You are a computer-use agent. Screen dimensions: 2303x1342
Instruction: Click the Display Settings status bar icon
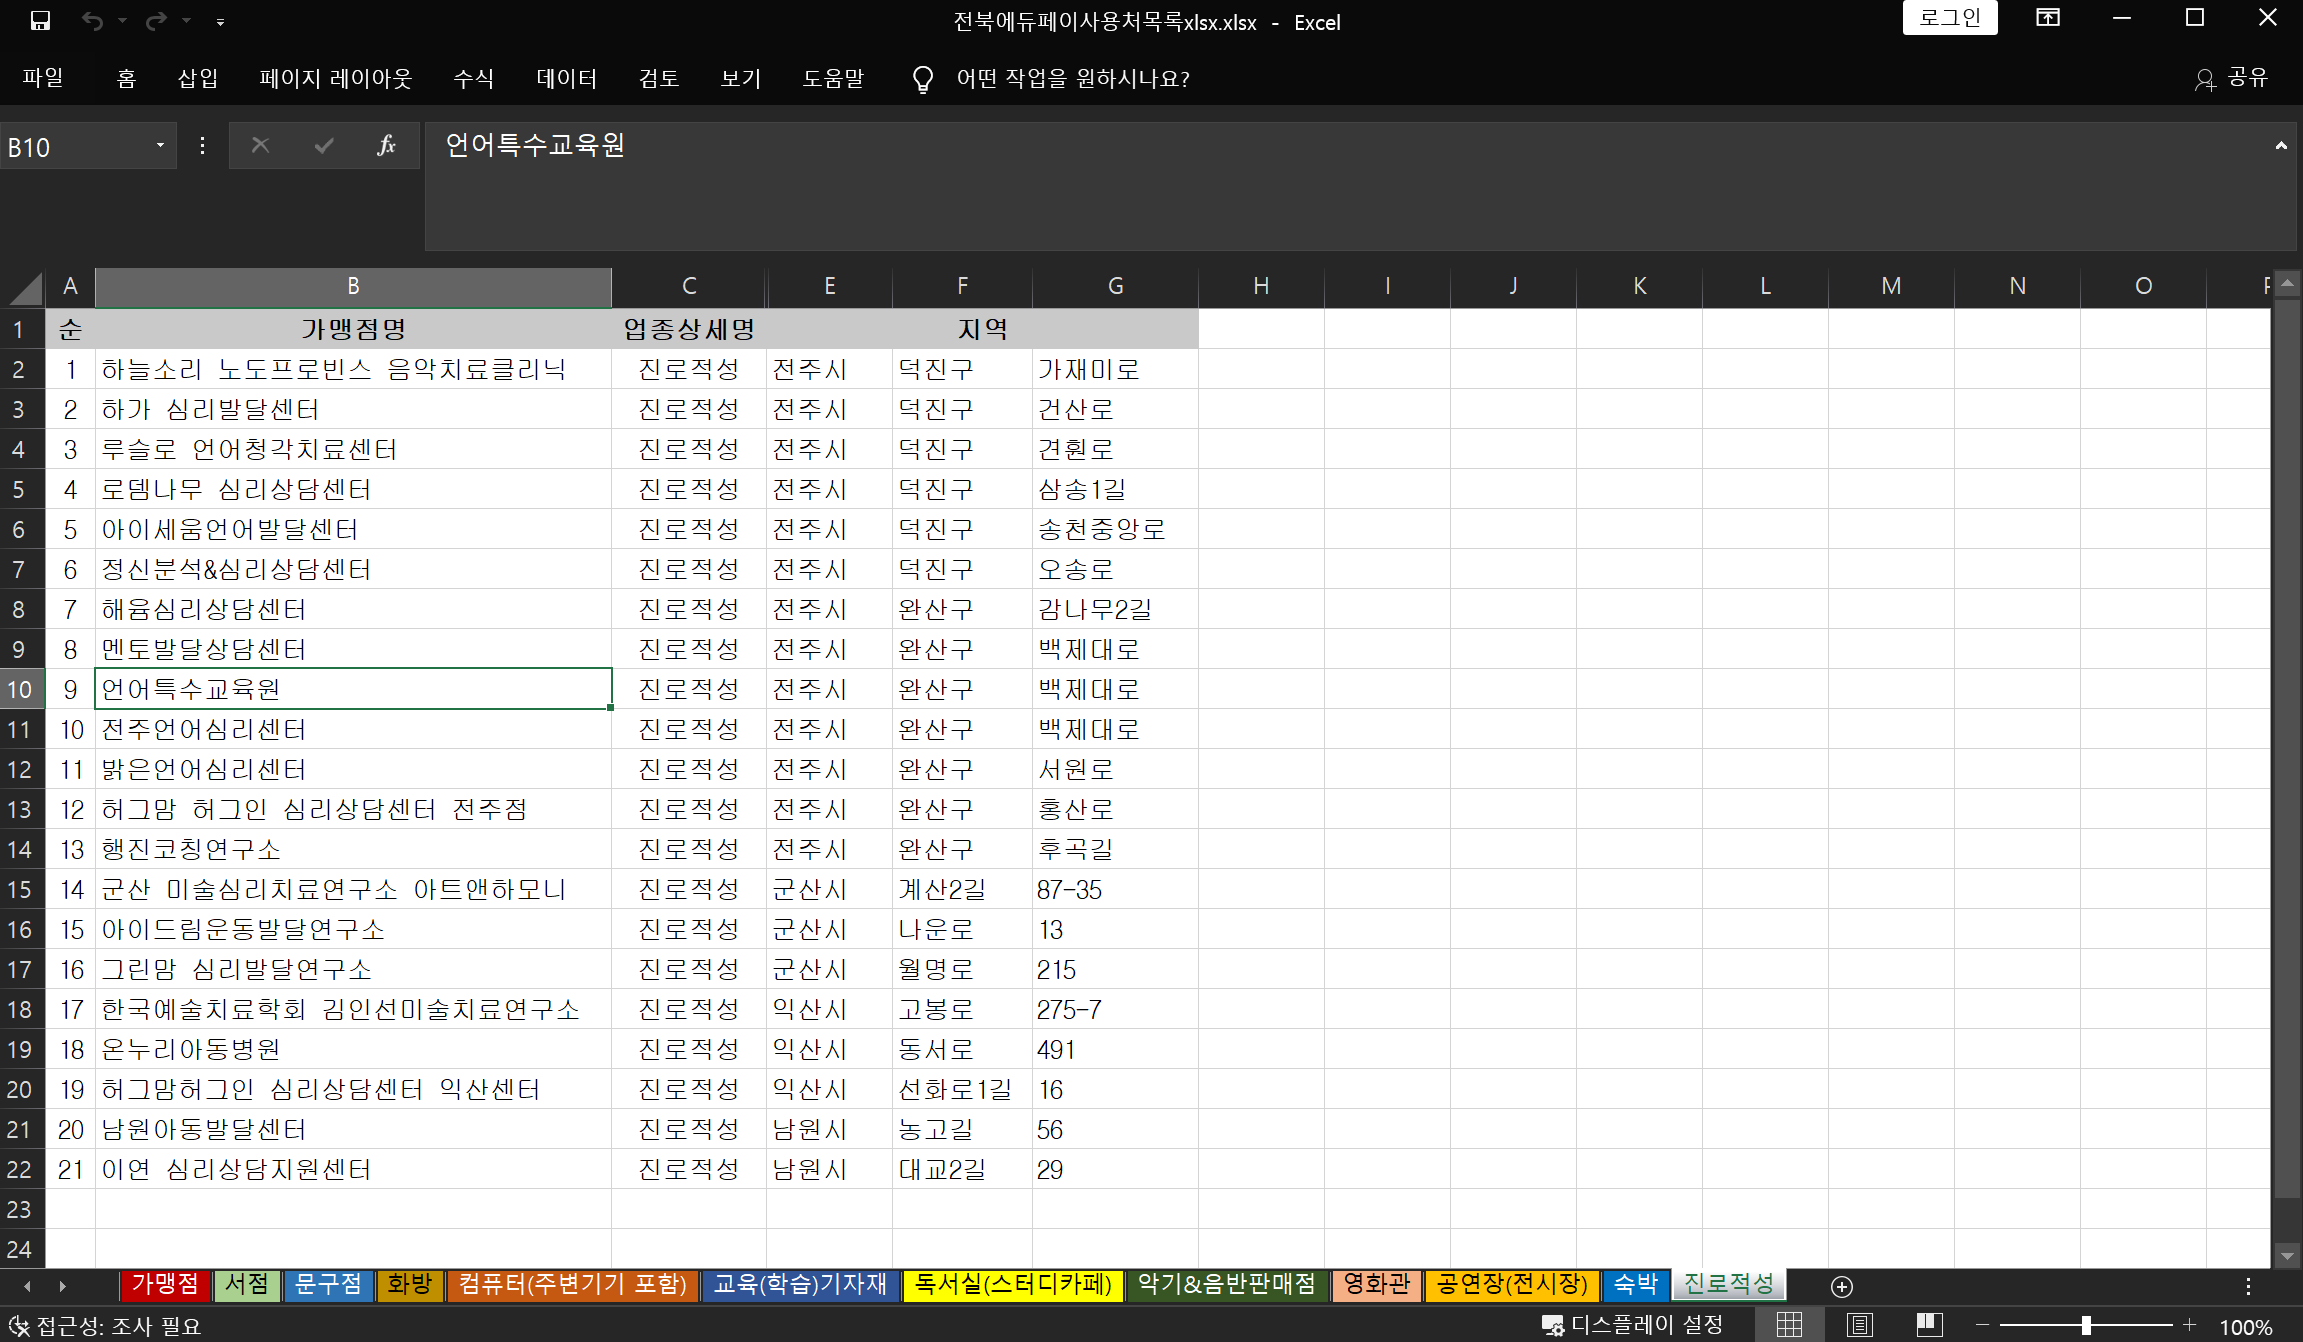(x=1553, y=1326)
